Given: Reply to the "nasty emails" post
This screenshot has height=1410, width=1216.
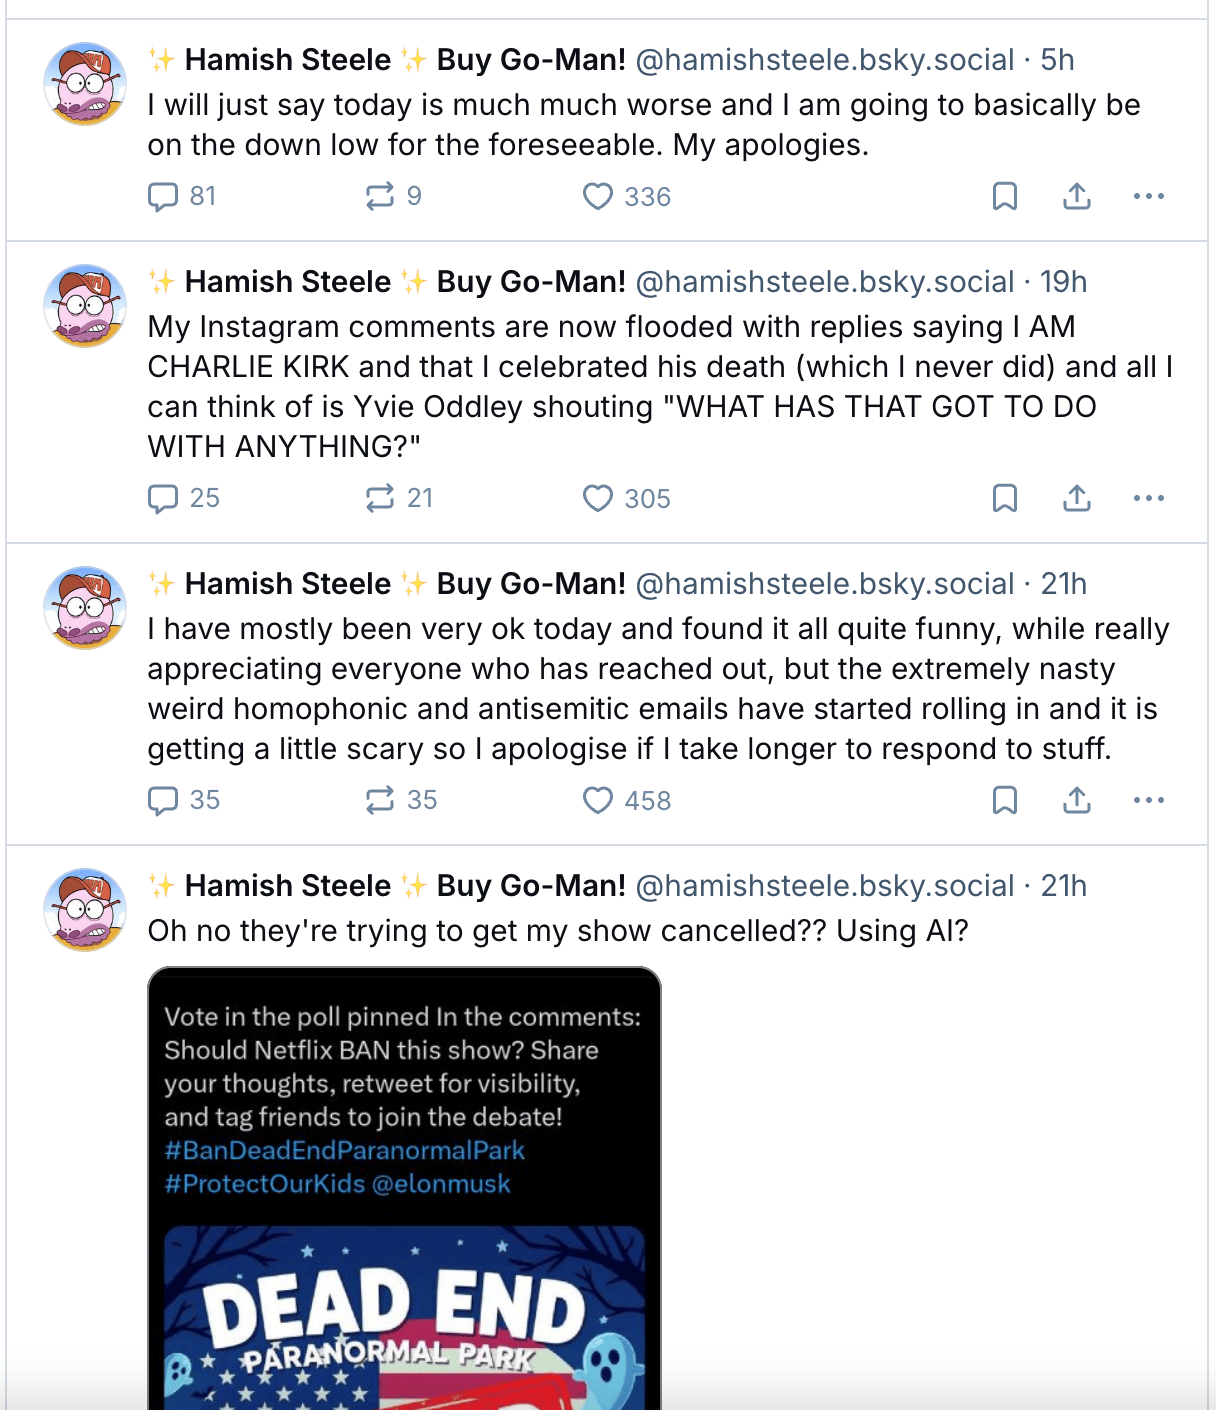Looking at the screenshot, I should 163,800.
